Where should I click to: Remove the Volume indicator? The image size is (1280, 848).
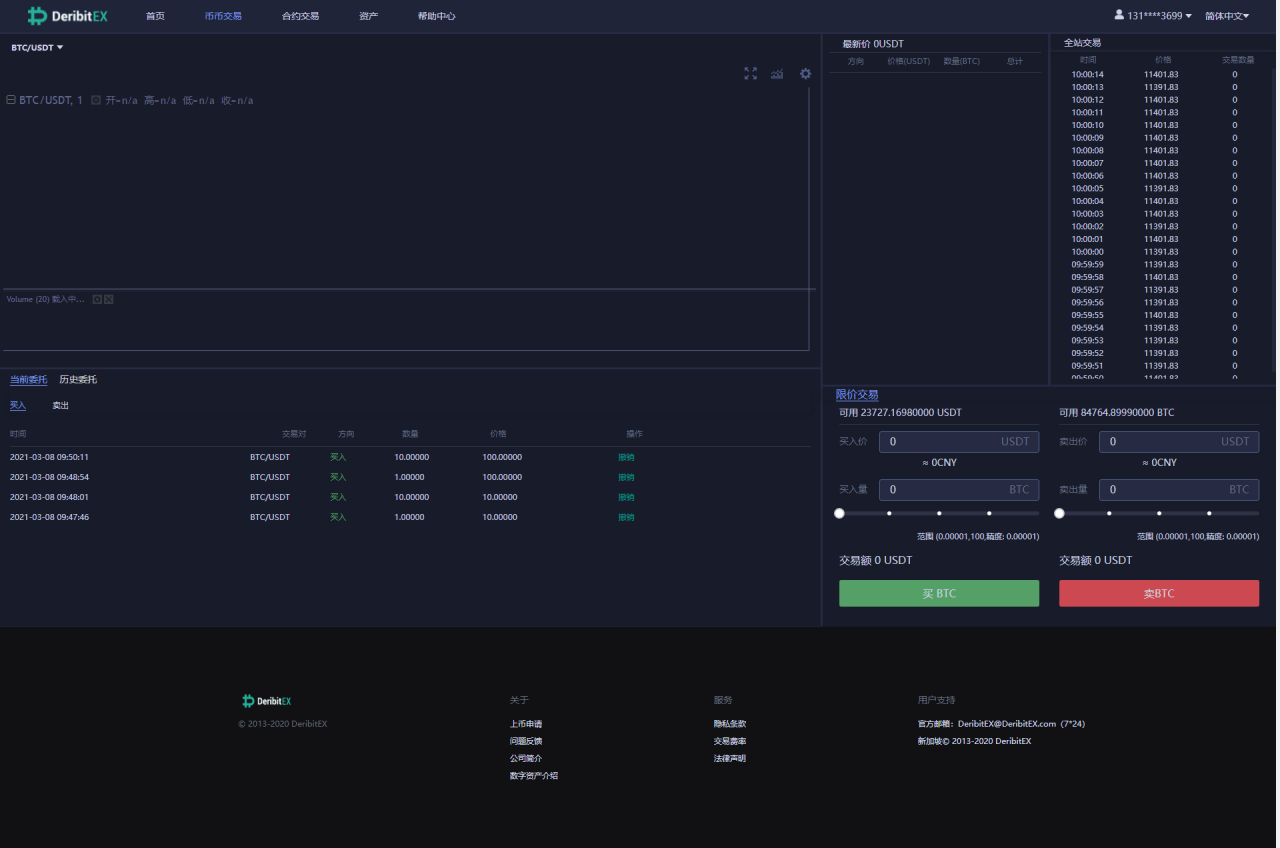tap(109, 299)
